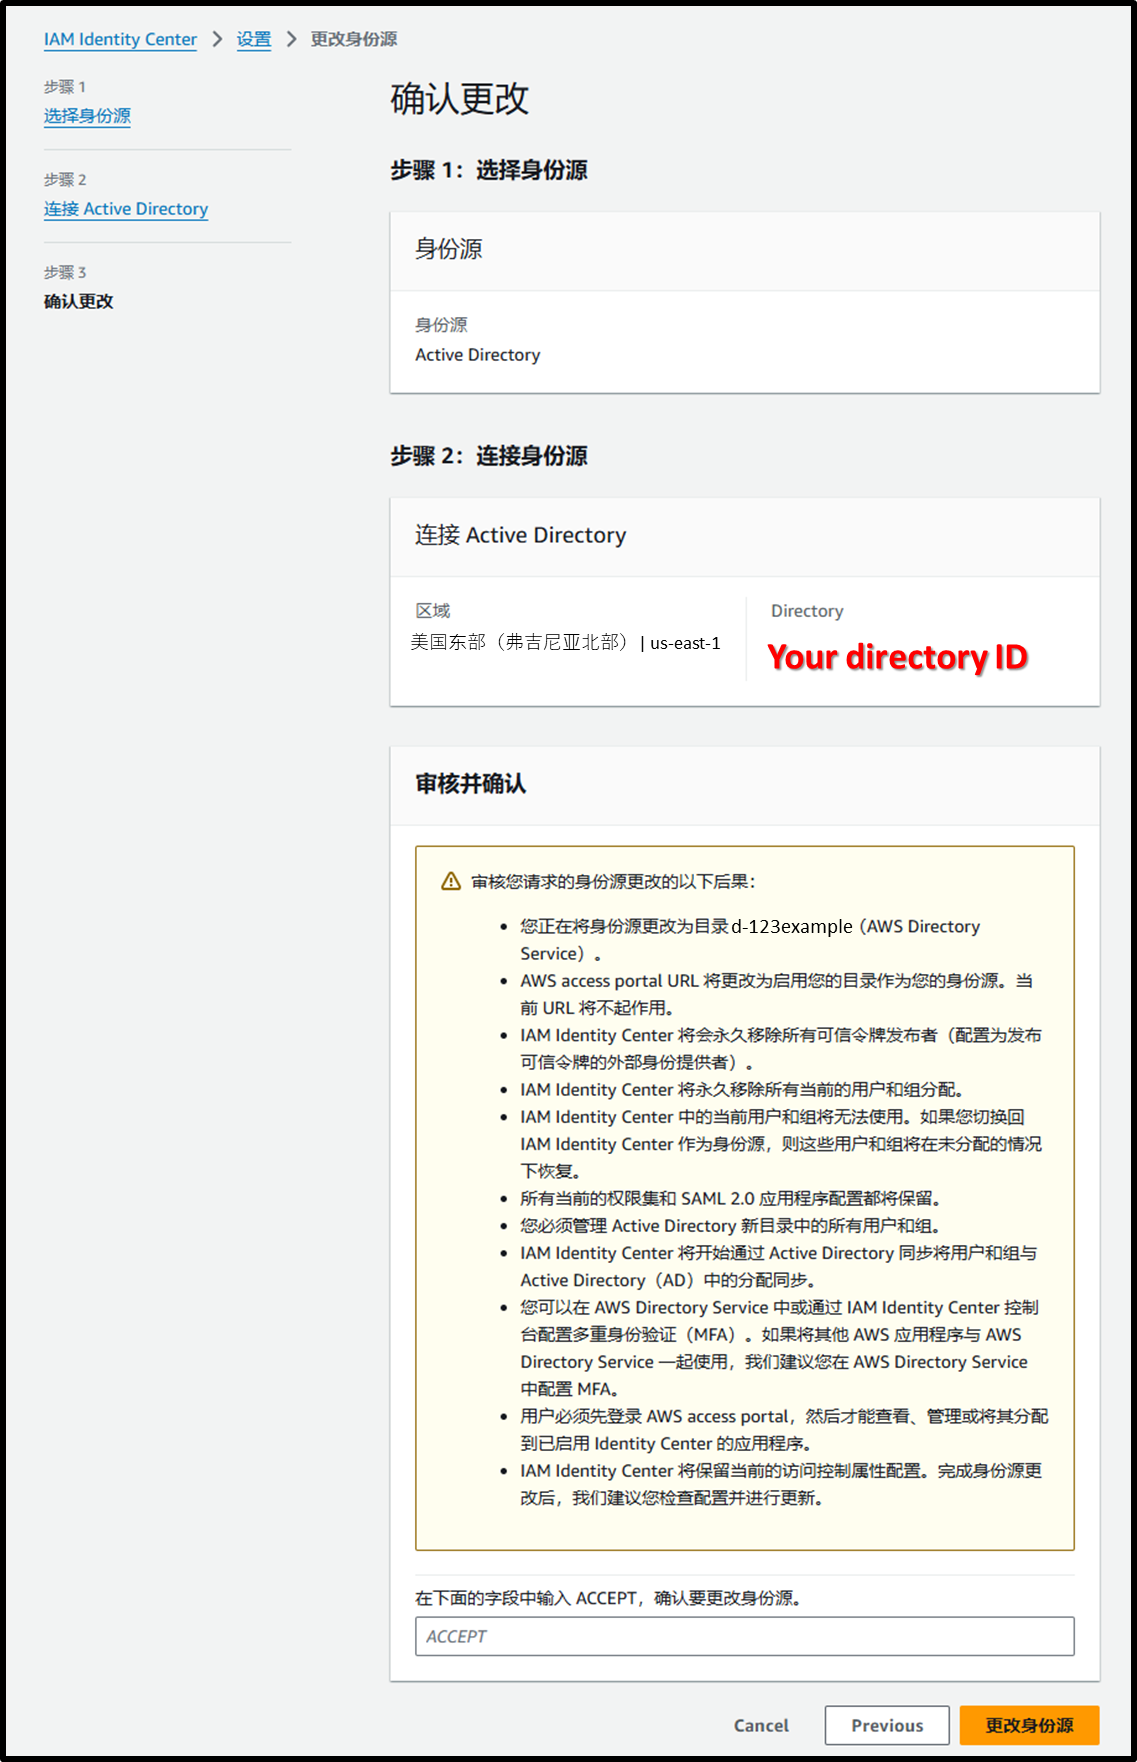Click bullet about 多重身份验证 (MFA)
Viewport: 1137px width, 1762px height.
tap(779, 1348)
